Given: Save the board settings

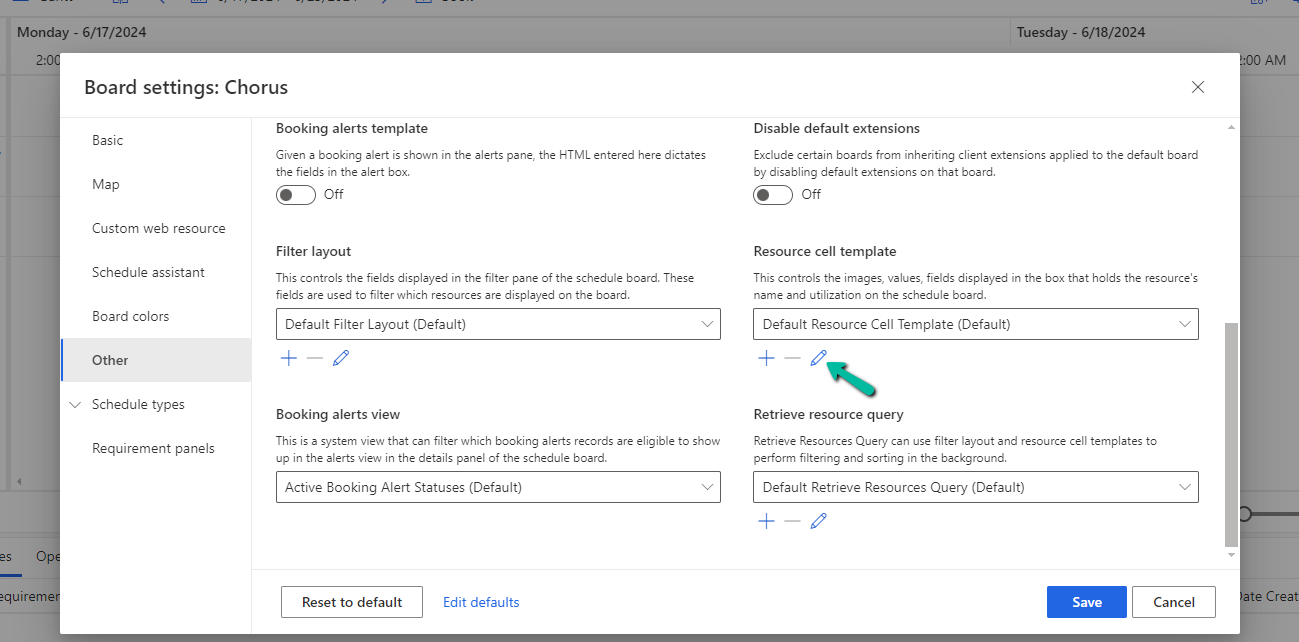Looking at the screenshot, I should 1086,601.
